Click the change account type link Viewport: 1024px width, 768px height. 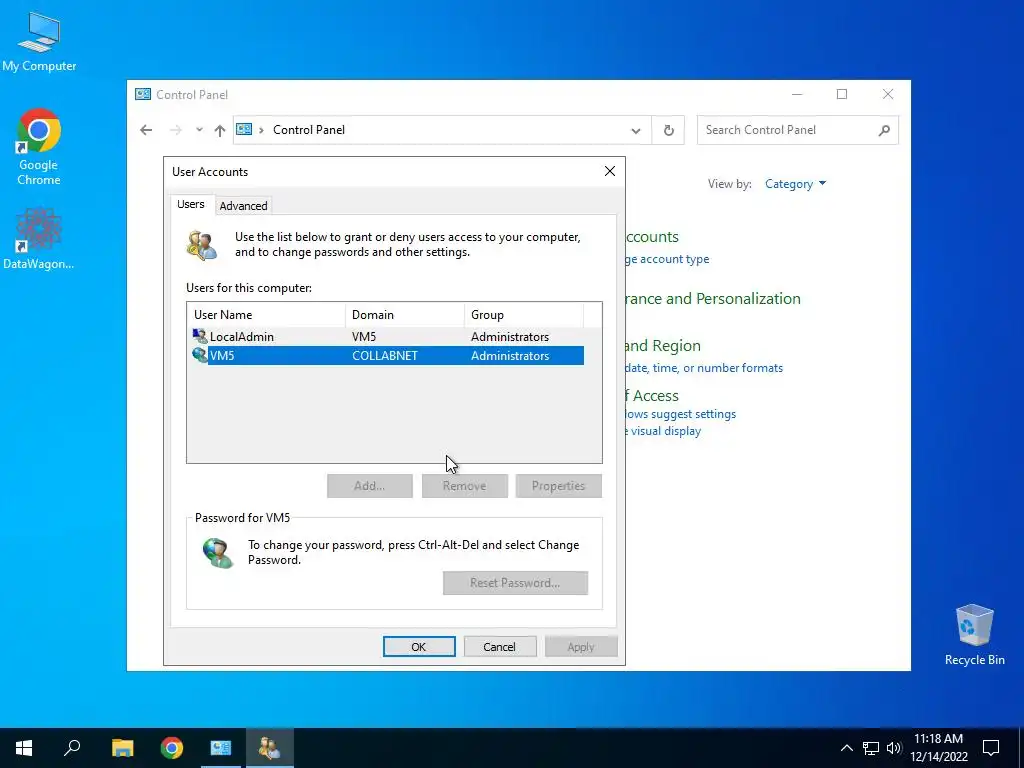pyautogui.click(x=667, y=259)
